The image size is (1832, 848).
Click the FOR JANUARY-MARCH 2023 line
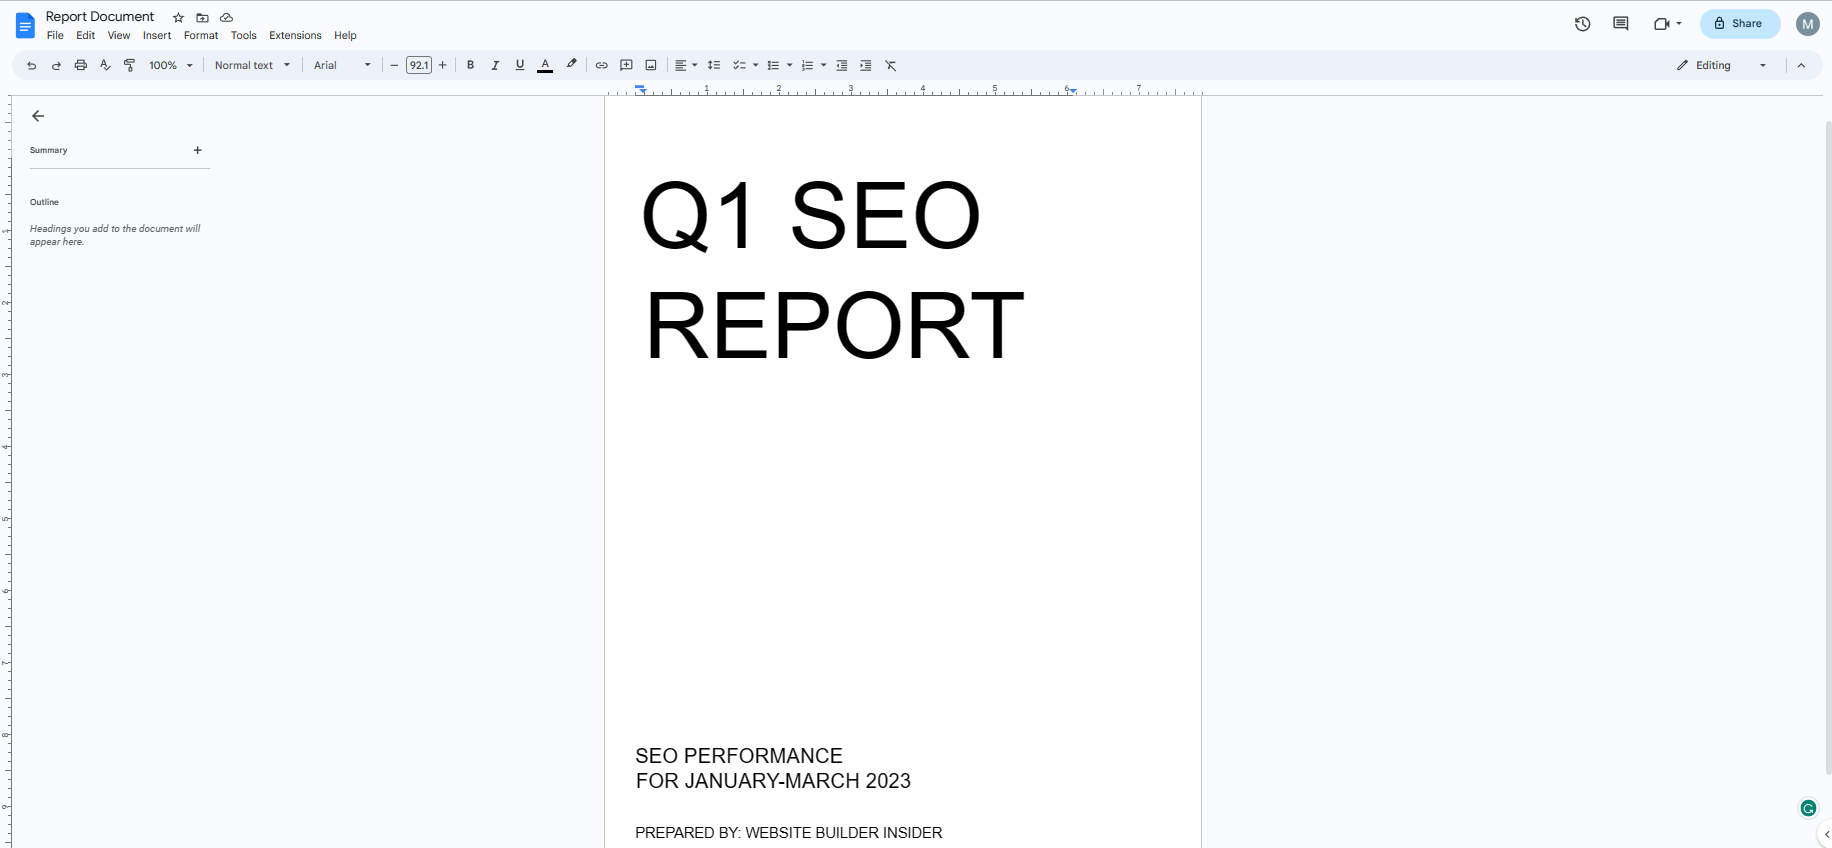[x=773, y=781]
